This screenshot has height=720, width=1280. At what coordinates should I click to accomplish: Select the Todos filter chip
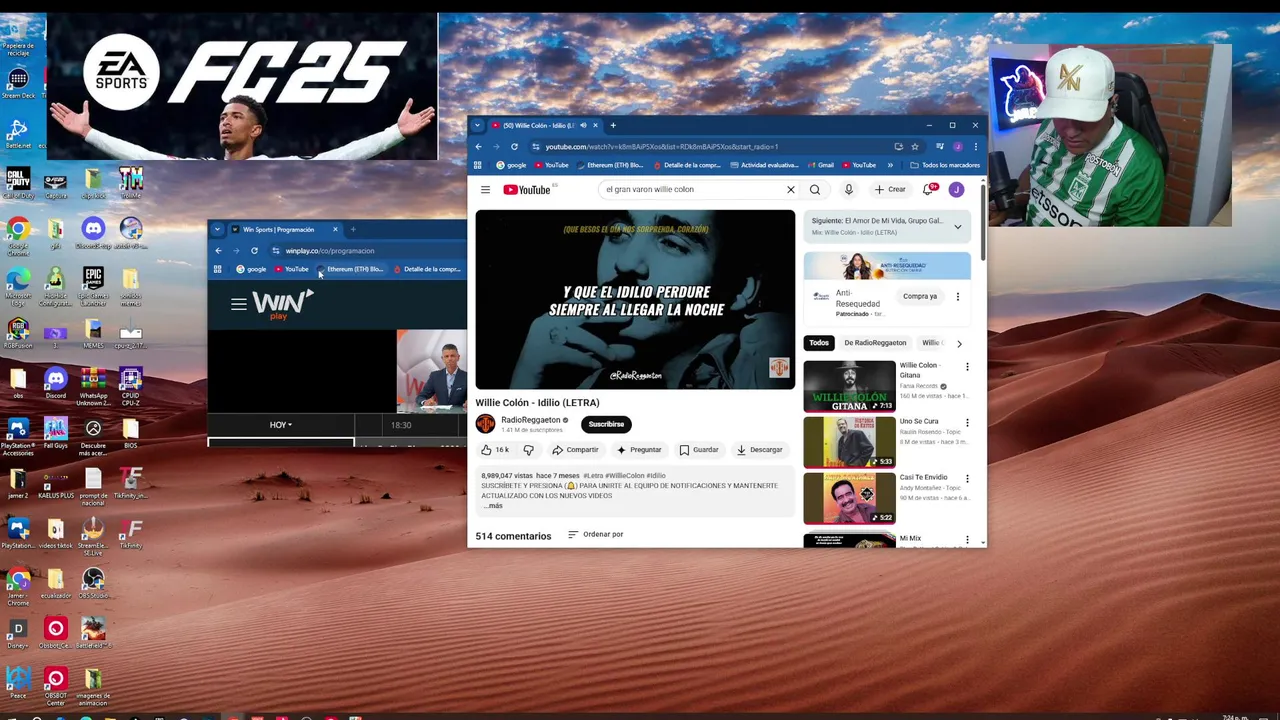coord(819,343)
